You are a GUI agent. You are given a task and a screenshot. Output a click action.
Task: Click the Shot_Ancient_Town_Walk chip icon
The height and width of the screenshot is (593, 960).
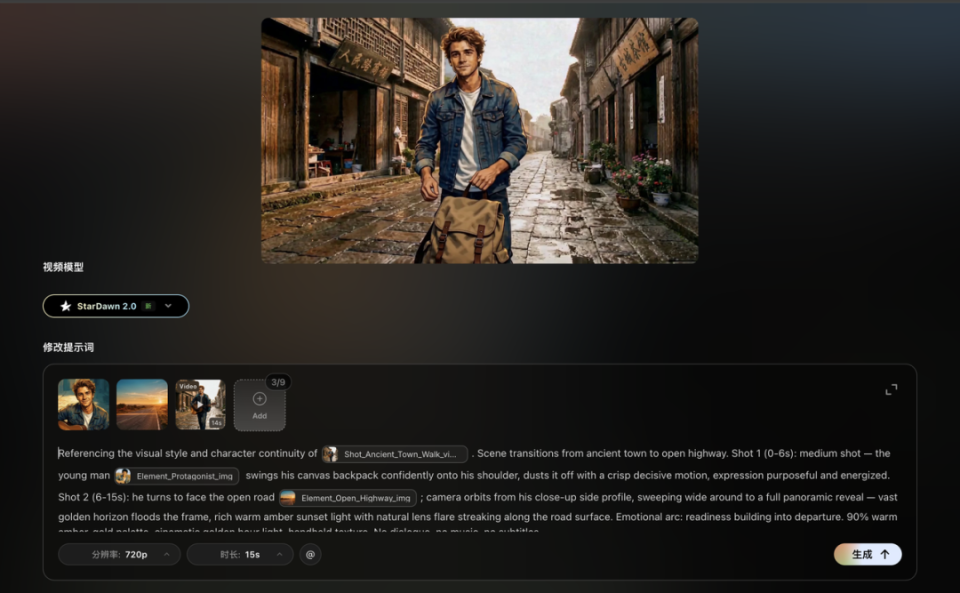[330, 454]
